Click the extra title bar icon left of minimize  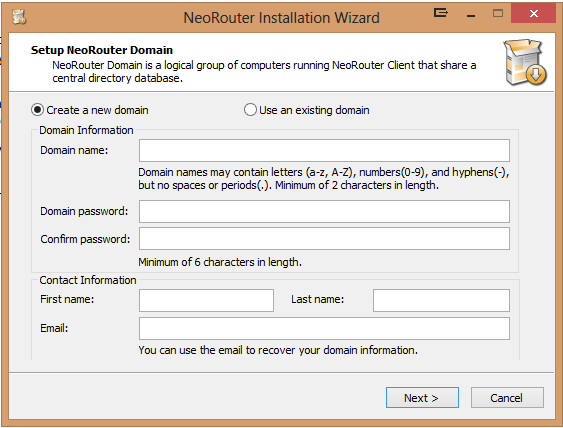click(x=441, y=13)
